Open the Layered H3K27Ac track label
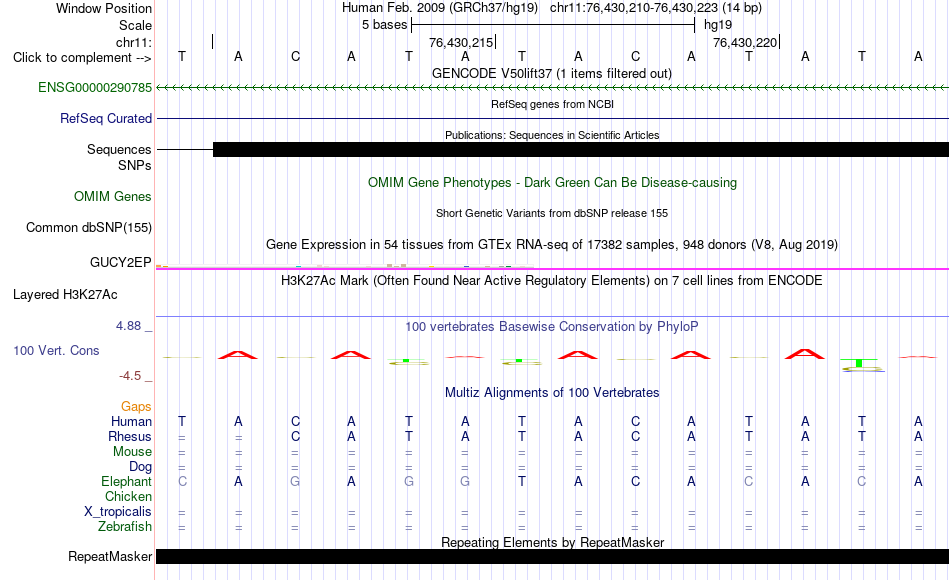The width and height of the screenshot is (950, 580). point(65,295)
